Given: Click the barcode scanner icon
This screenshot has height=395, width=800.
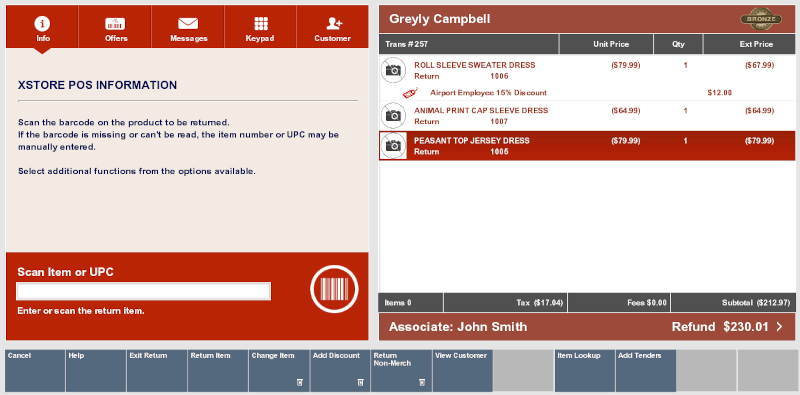Looking at the screenshot, I should 334,289.
